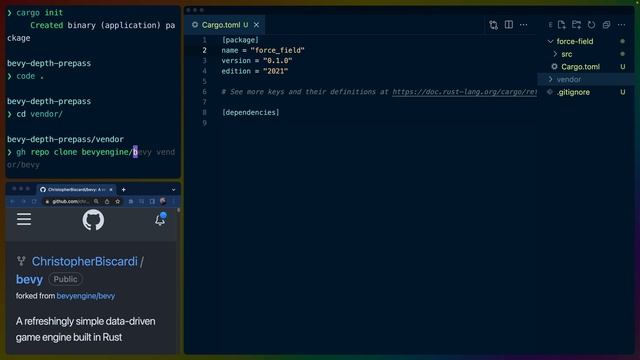The image size is (640, 360).
Task: Click the 'code .' command in terminal
Action: (x=30, y=76)
